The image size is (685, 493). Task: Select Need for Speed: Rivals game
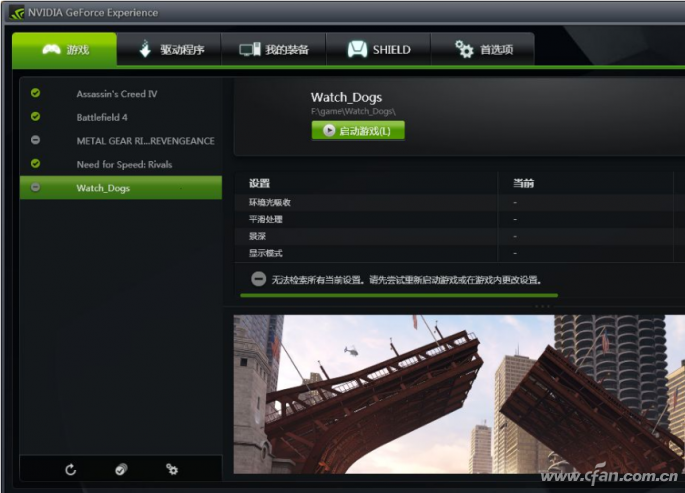tap(121, 164)
